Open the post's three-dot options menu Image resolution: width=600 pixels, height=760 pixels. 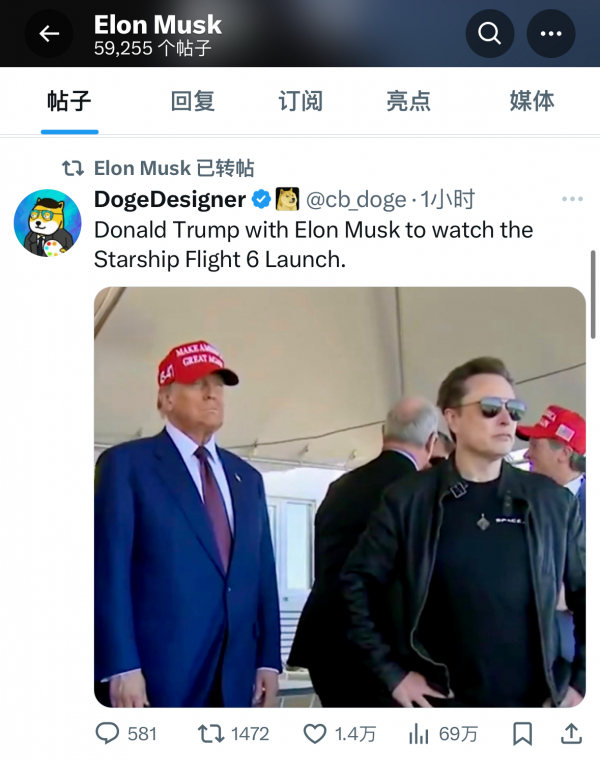[572, 199]
